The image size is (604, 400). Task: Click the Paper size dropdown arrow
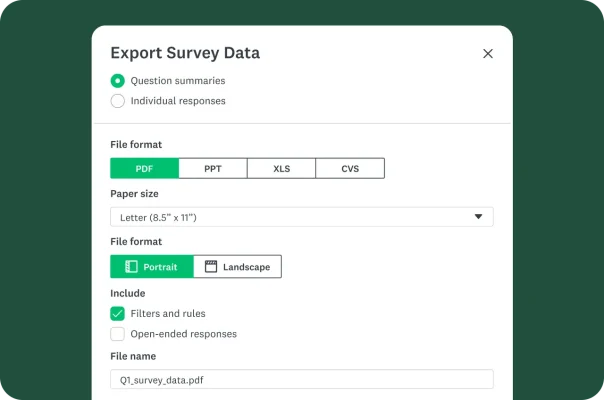(x=478, y=217)
